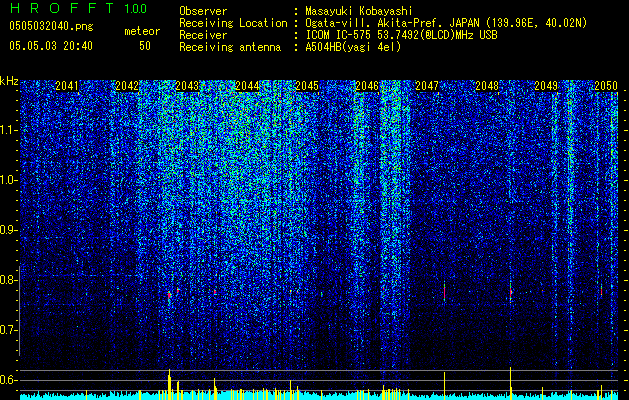Click the 0.9 kHz axis label

(9, 230)
